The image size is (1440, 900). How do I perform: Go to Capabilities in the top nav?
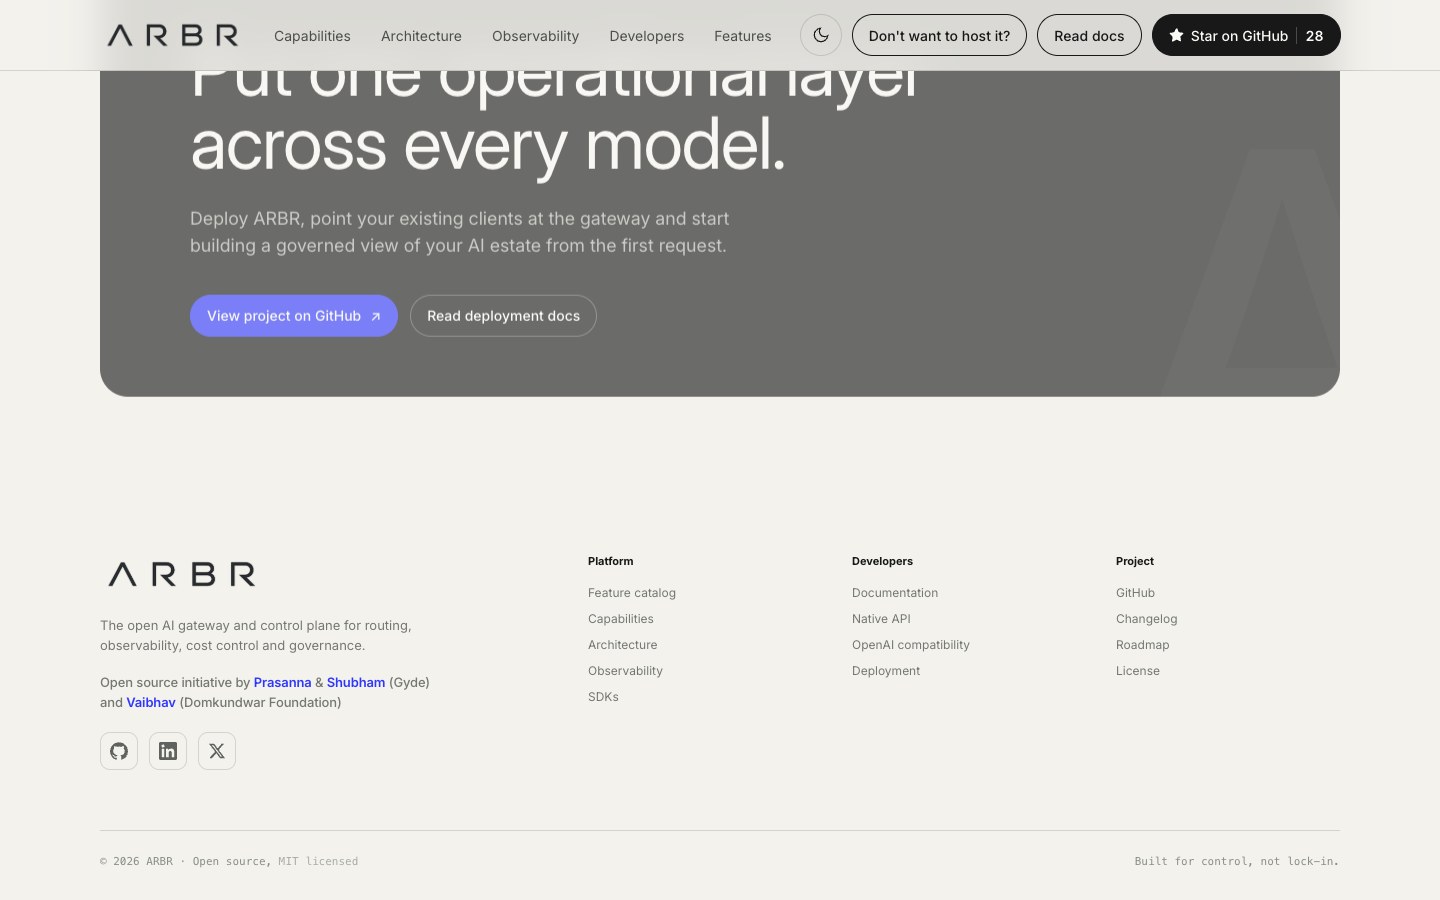312,36
